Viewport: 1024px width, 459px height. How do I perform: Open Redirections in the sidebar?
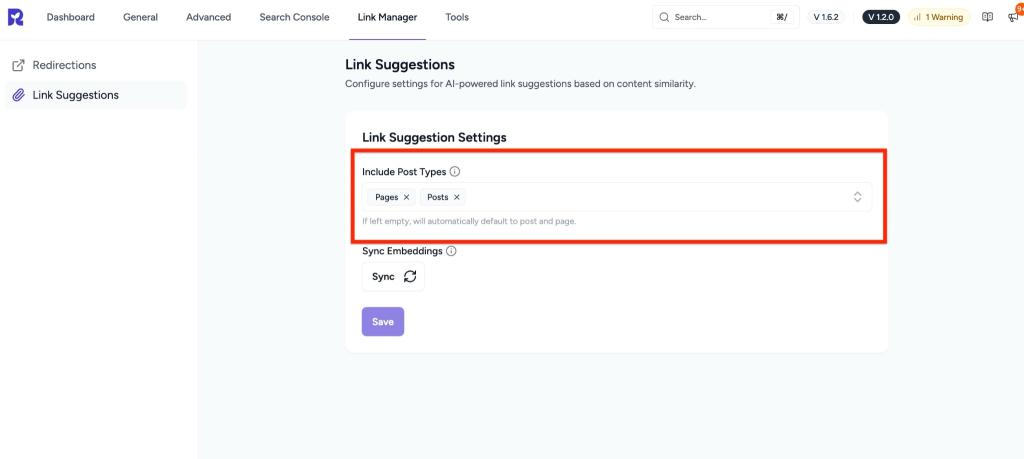coord(64,65)
